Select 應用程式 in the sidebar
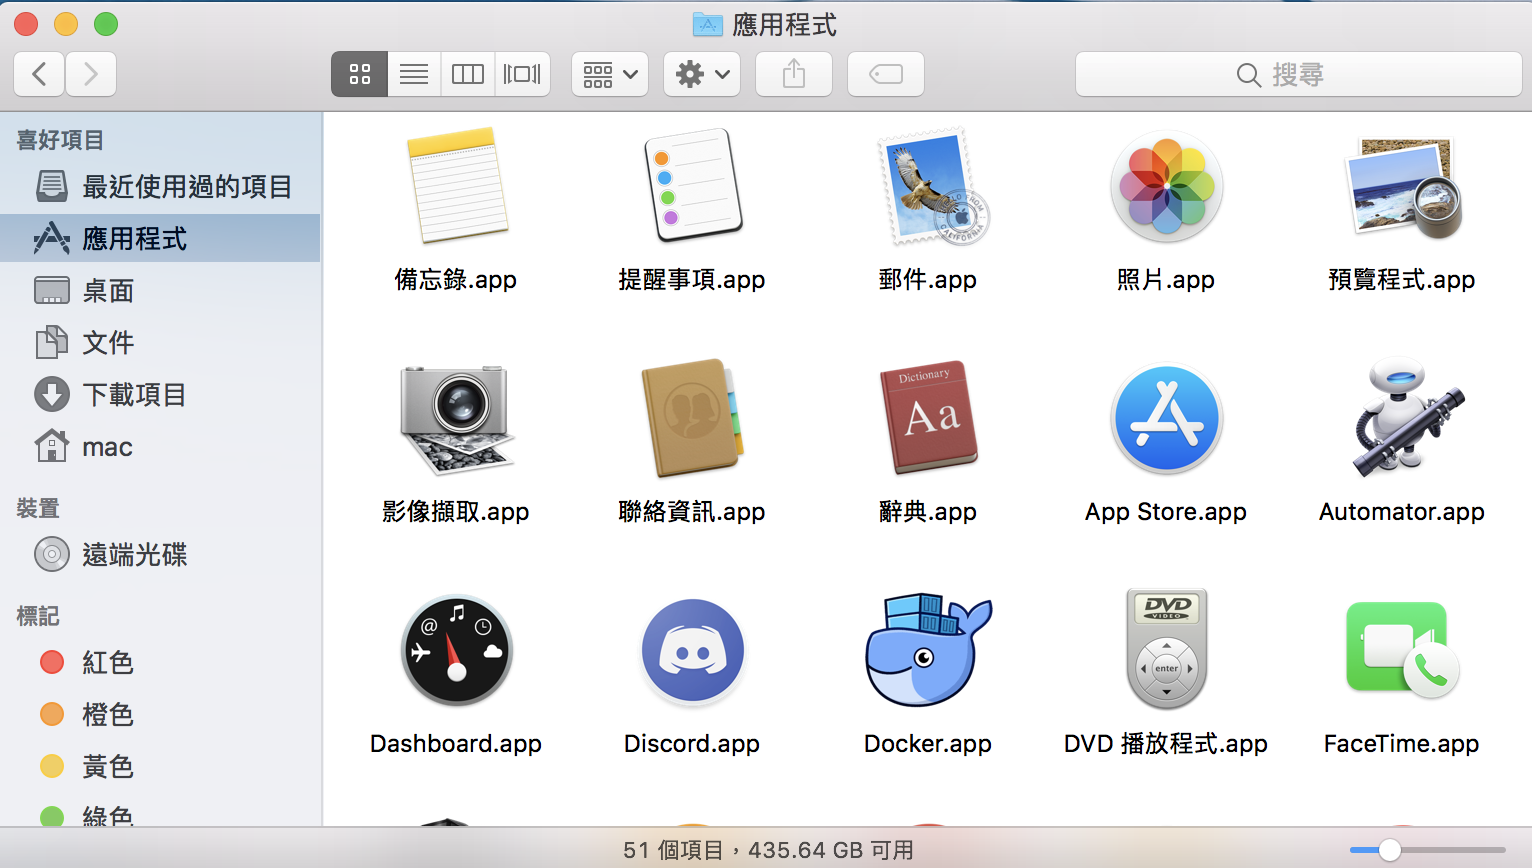This screenshot has width=1532, height=868. pos(161,238)
